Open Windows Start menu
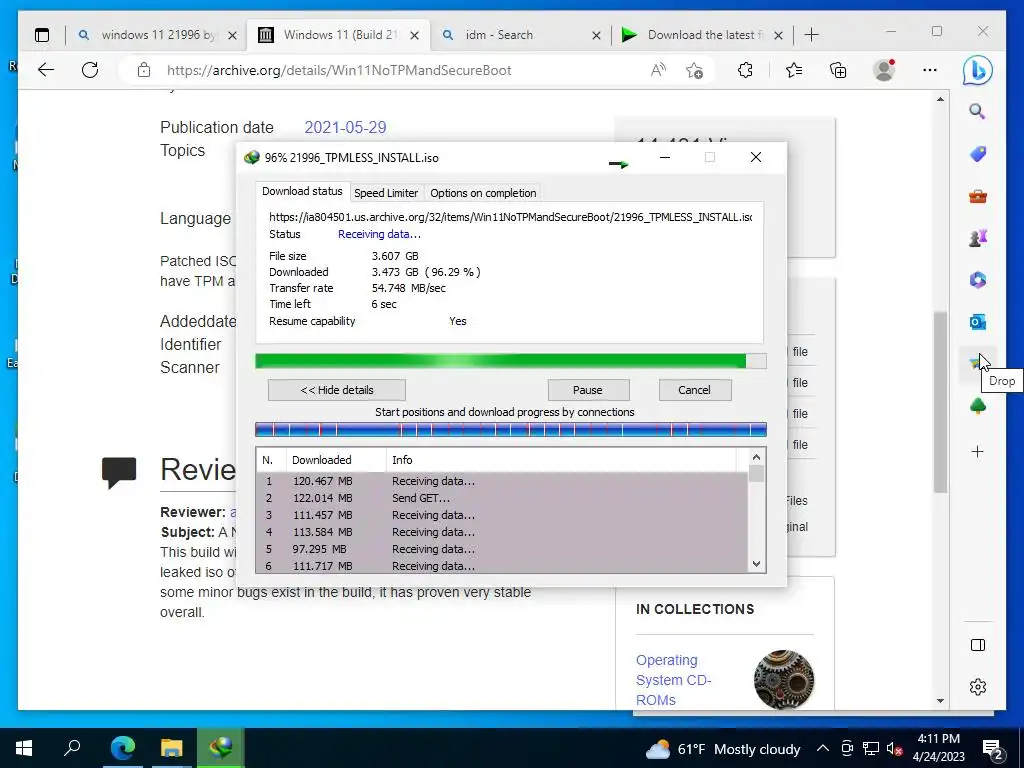1024x768 pixels. click(24, 748)
